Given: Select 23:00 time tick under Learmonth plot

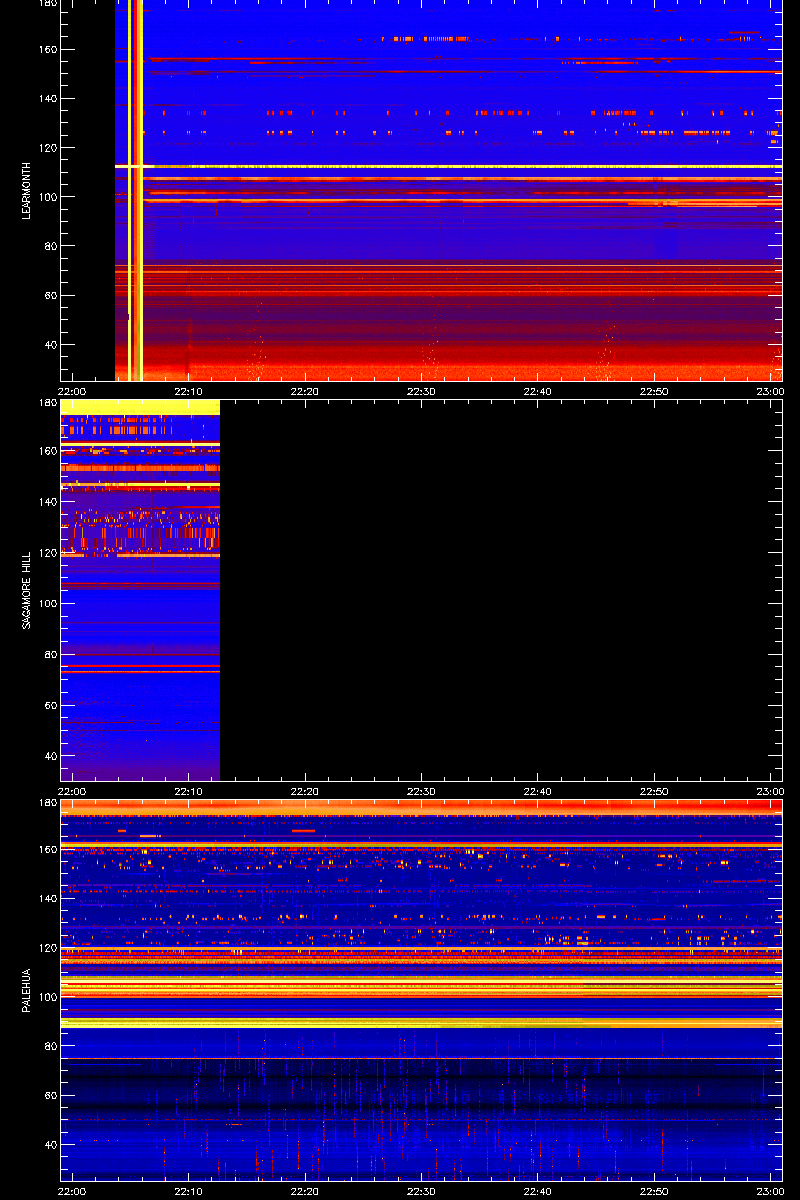Looking at the screenshot, I should point(770,391).
